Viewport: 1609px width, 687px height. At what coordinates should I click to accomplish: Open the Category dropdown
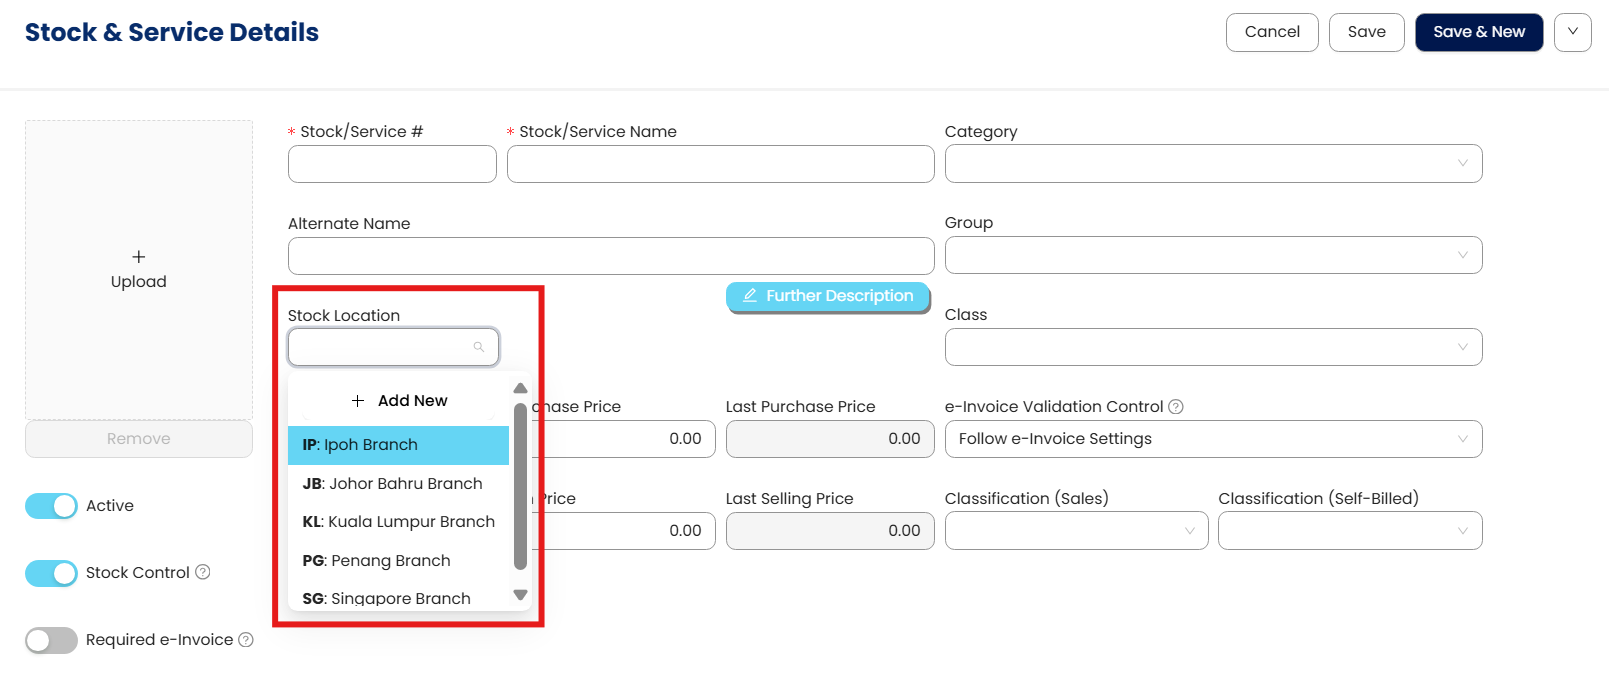[x=1212, y=164]
